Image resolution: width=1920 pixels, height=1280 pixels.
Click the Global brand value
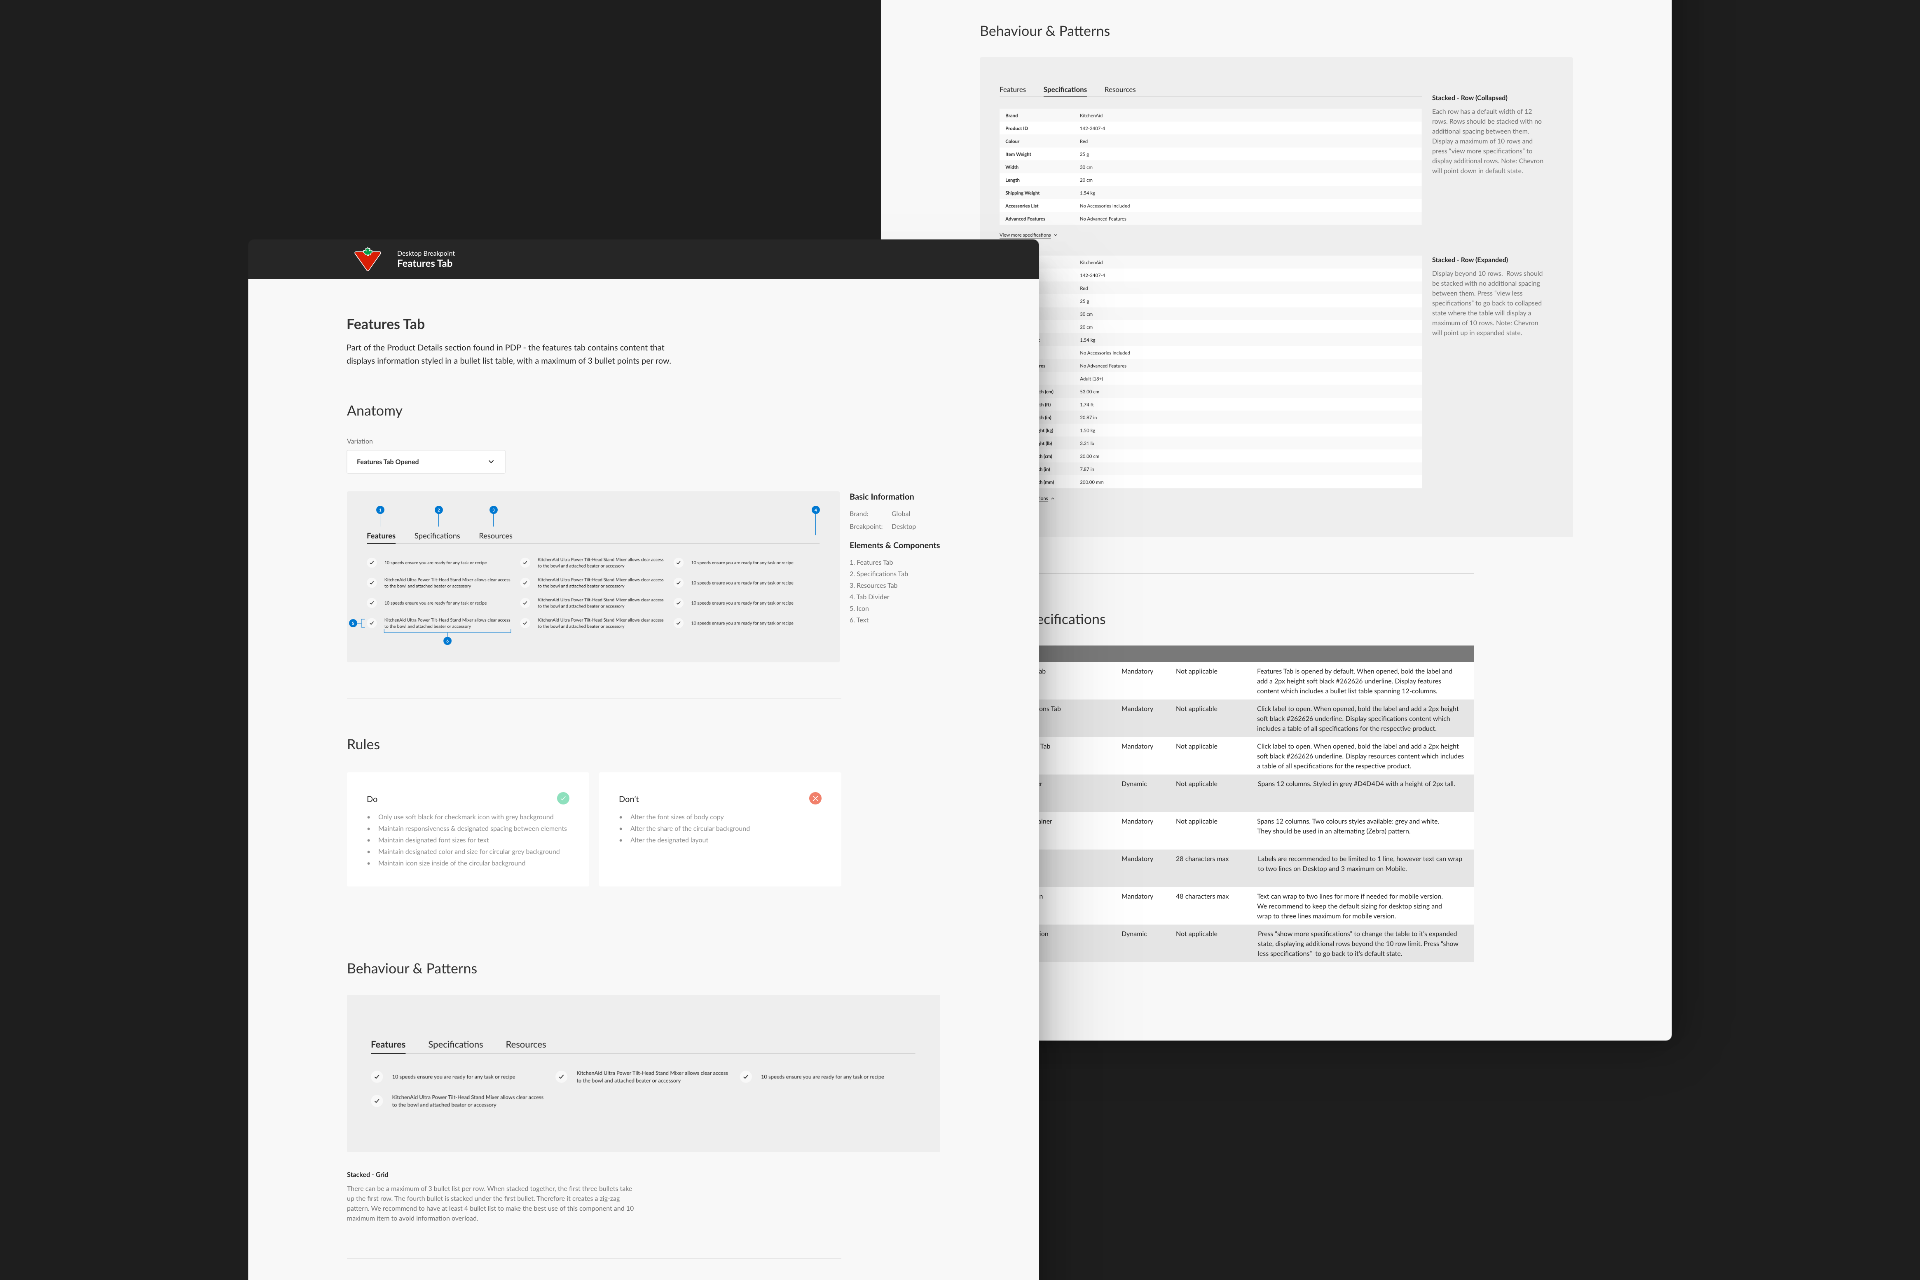point(901,514)
